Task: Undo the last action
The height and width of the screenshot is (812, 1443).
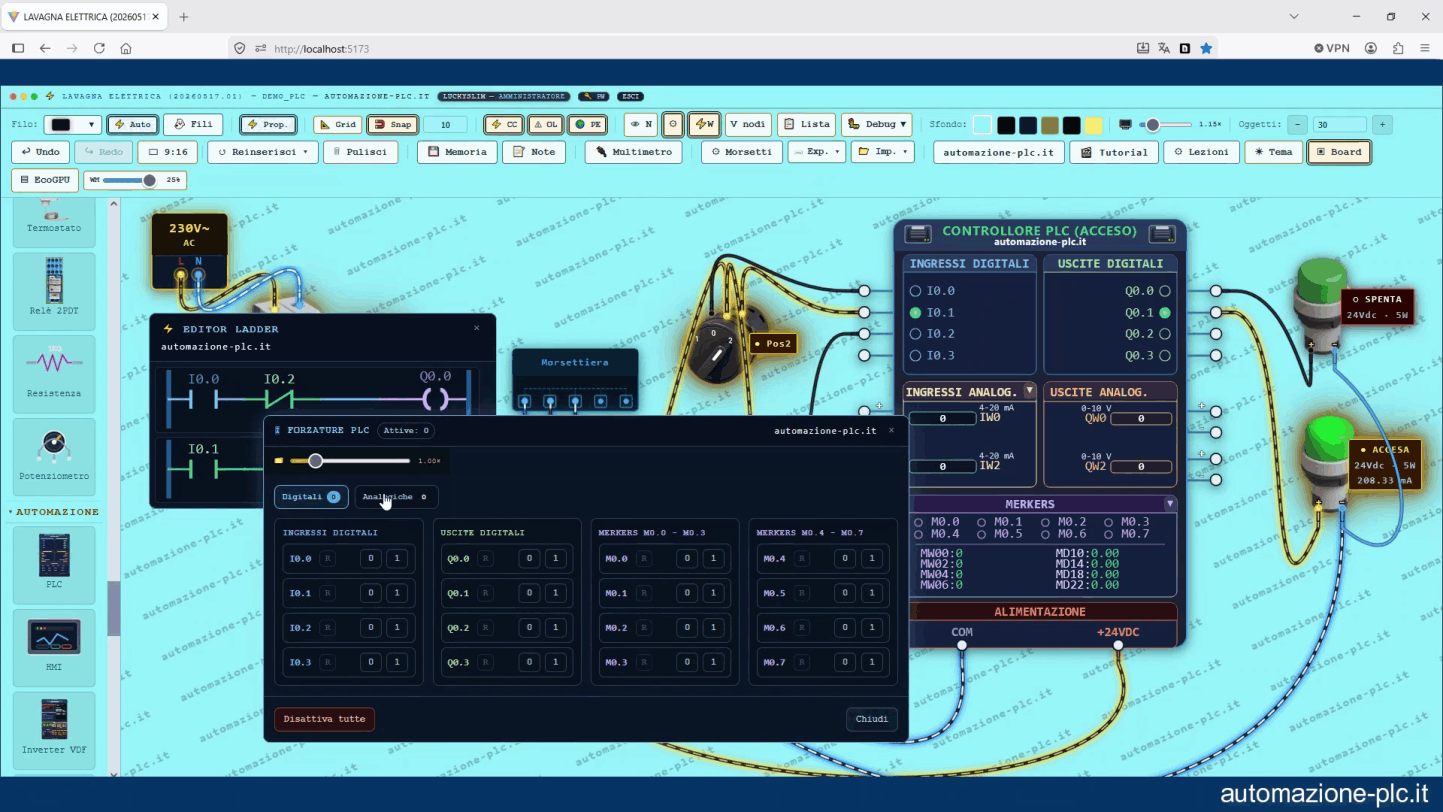Action: point(40,152)
